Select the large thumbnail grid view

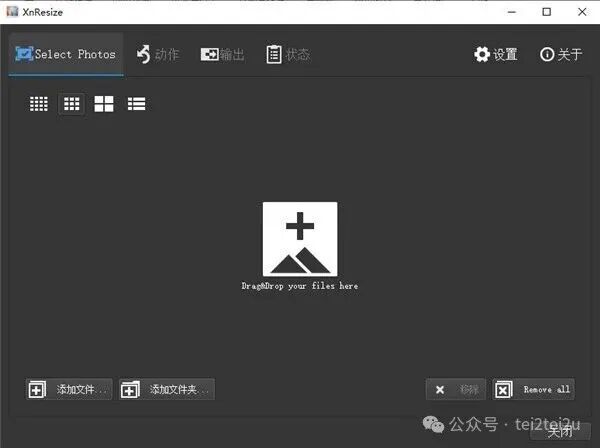(x=104, y=104)
